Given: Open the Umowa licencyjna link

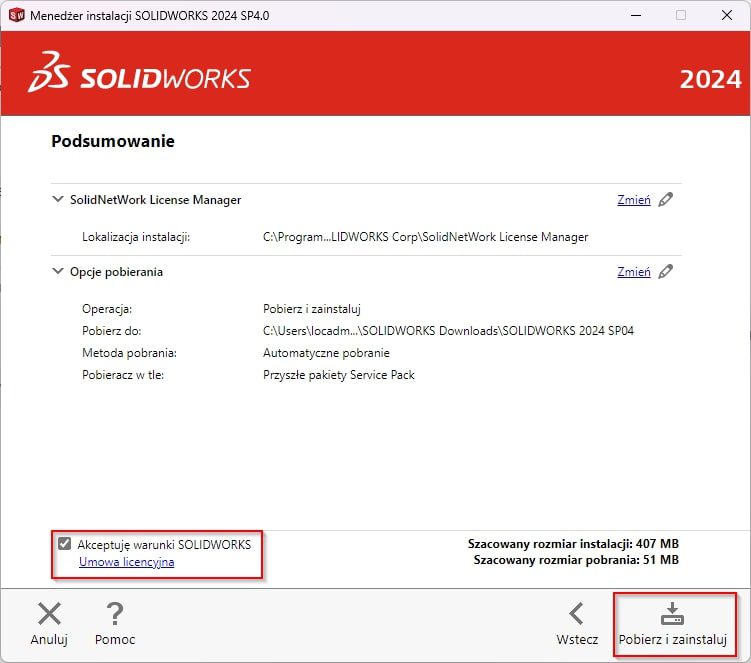Looking at the screenshot, I should coord(126,562).
